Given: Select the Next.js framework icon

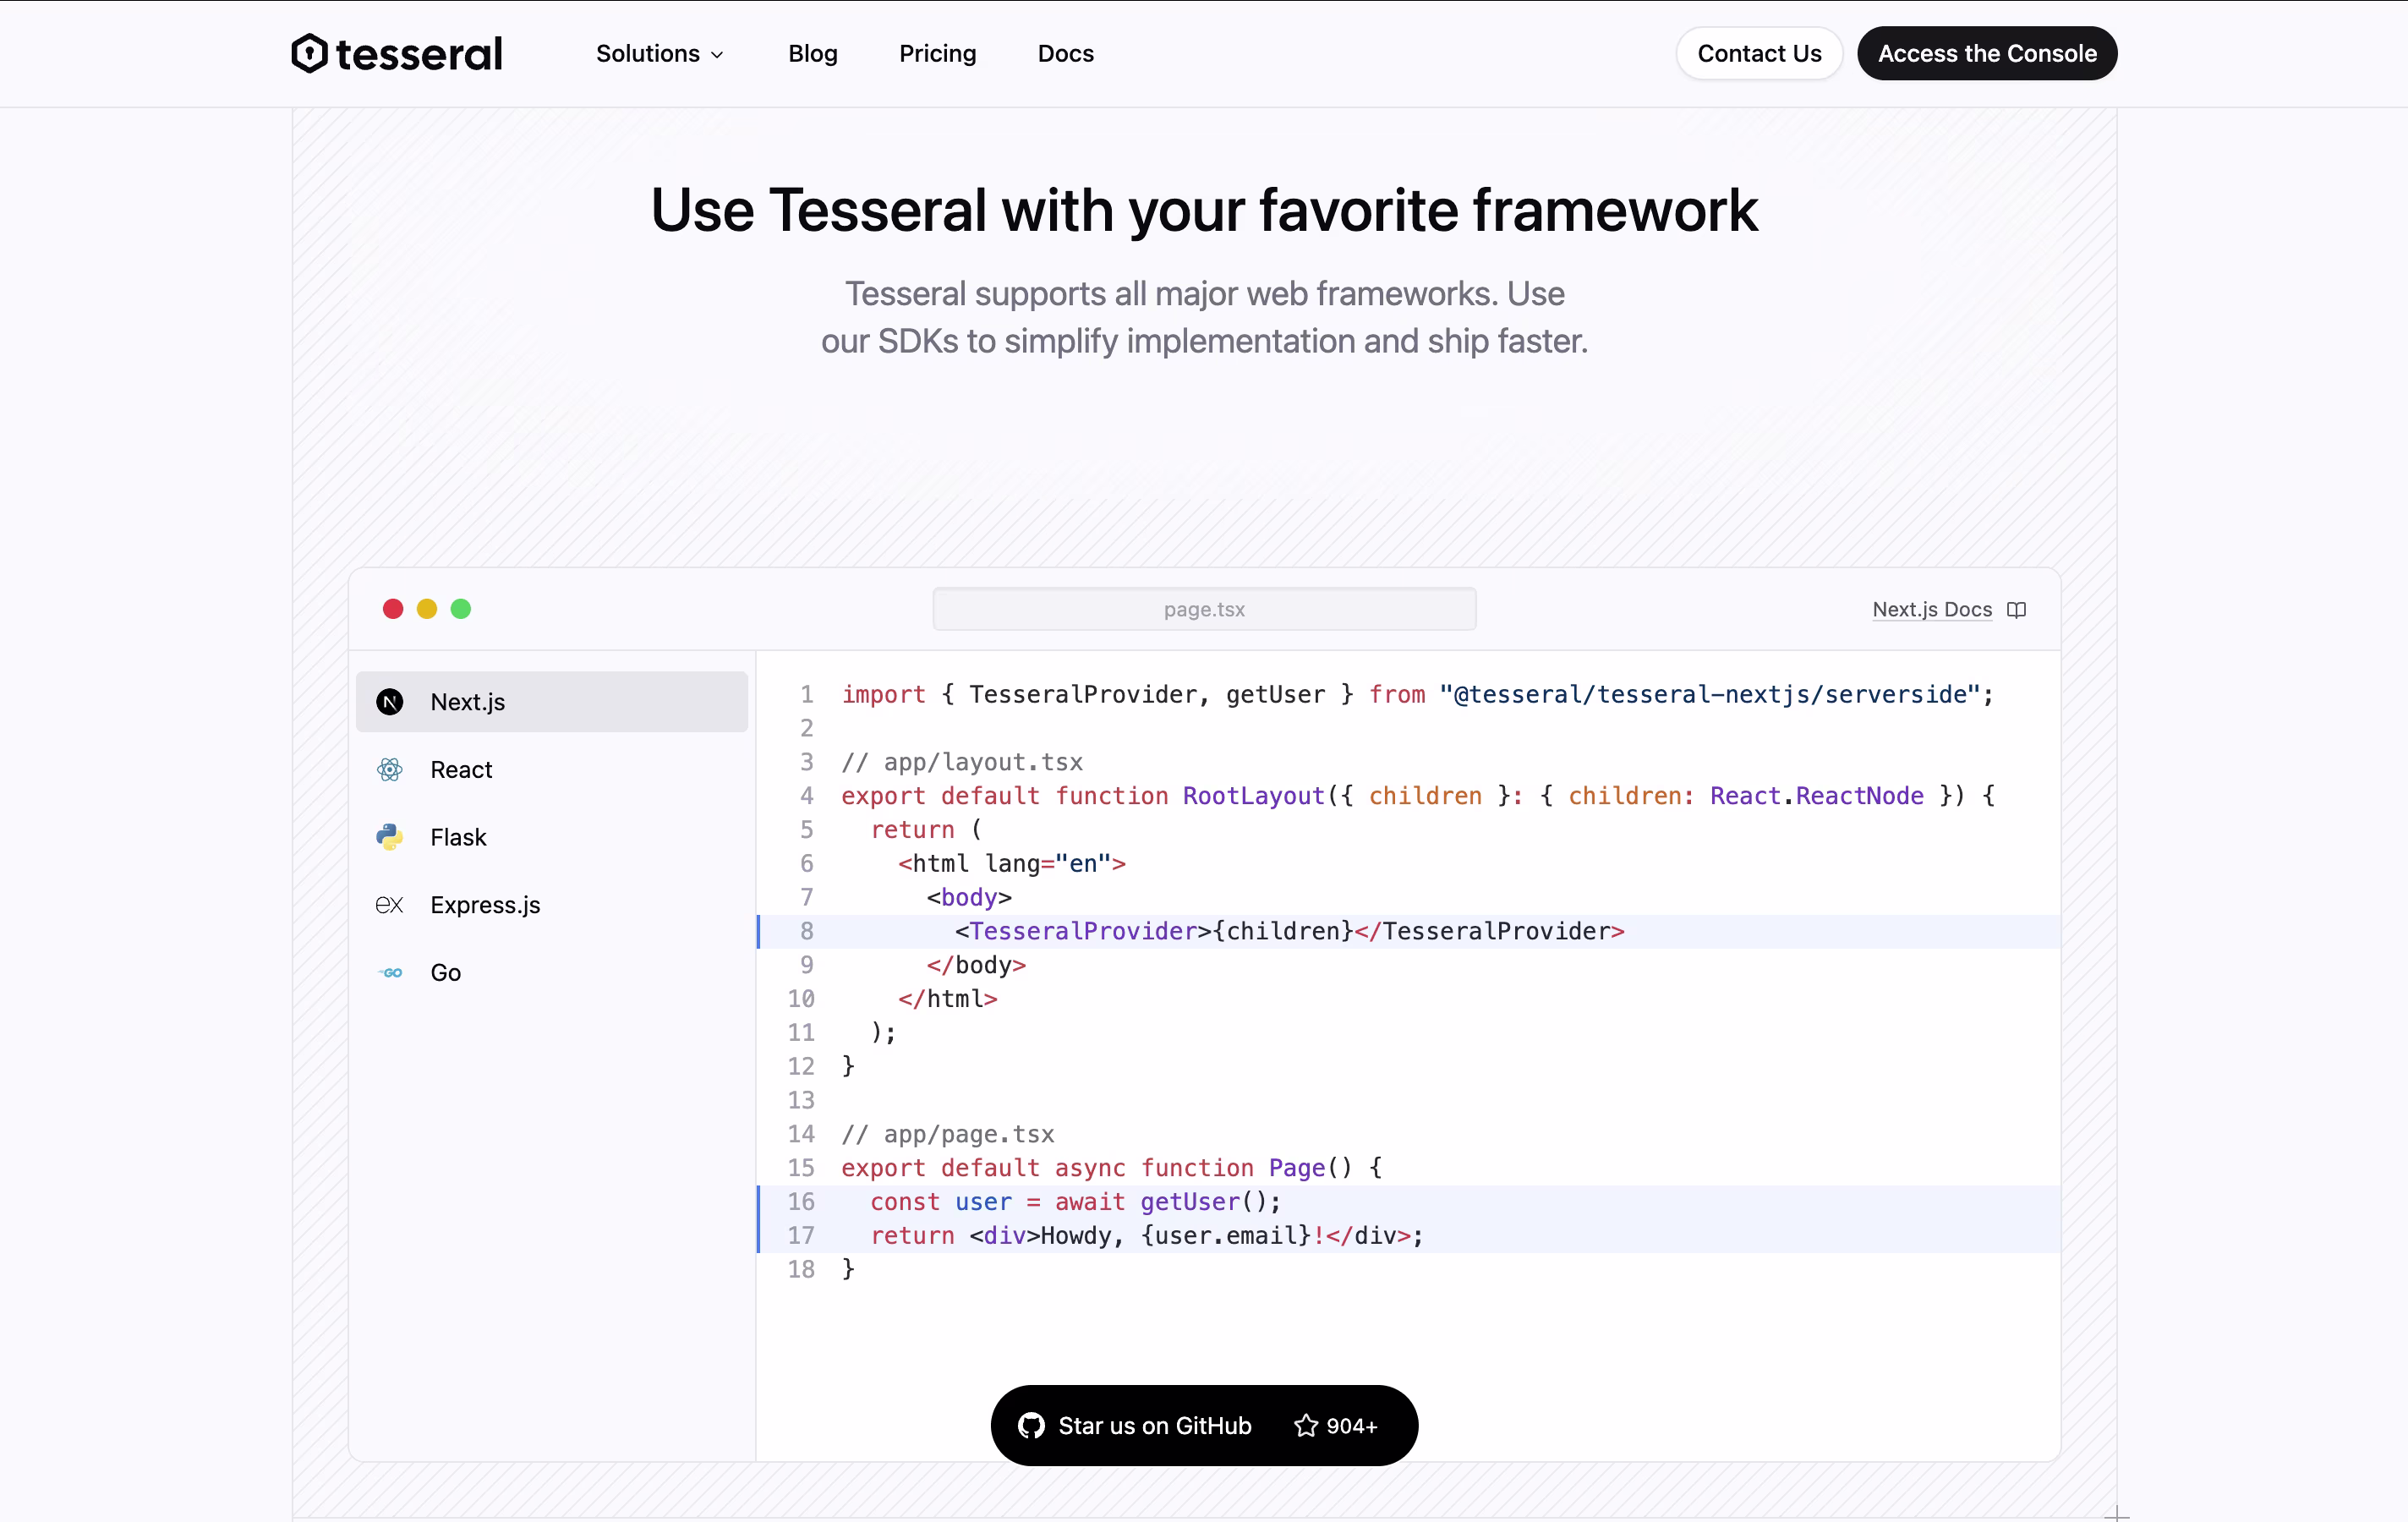Looking at the screenshot, I should point(390,702).
